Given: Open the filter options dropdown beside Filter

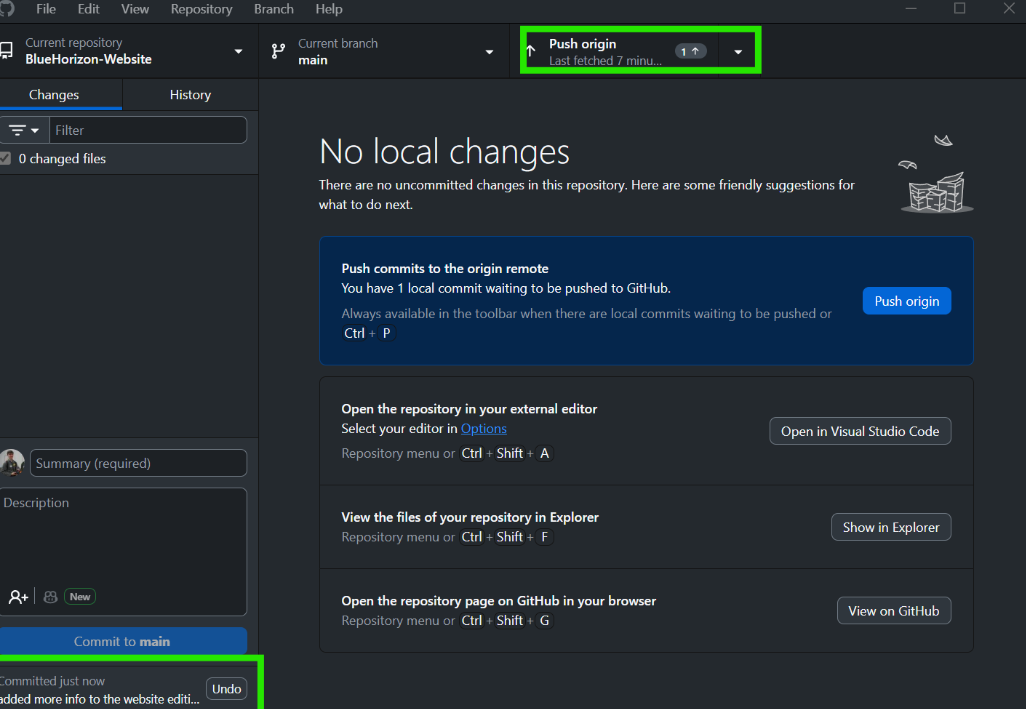Looking at the screenshot, I should 25,130.
